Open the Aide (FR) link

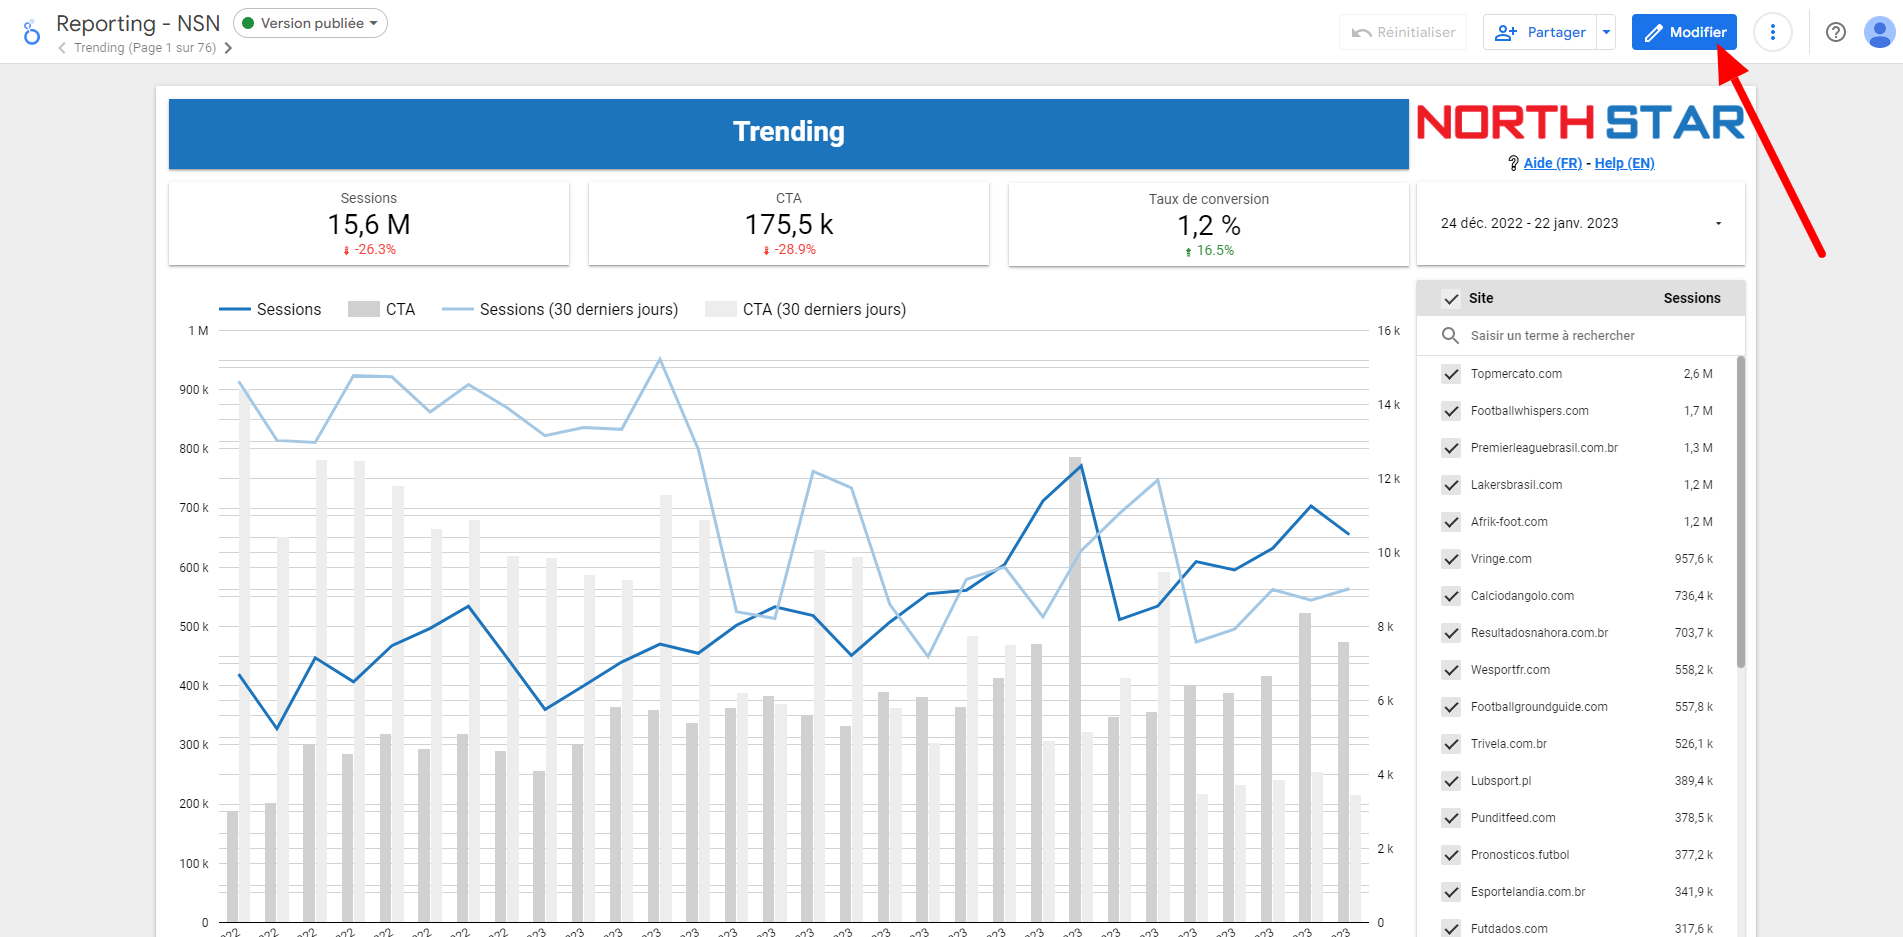(1552, 163)
